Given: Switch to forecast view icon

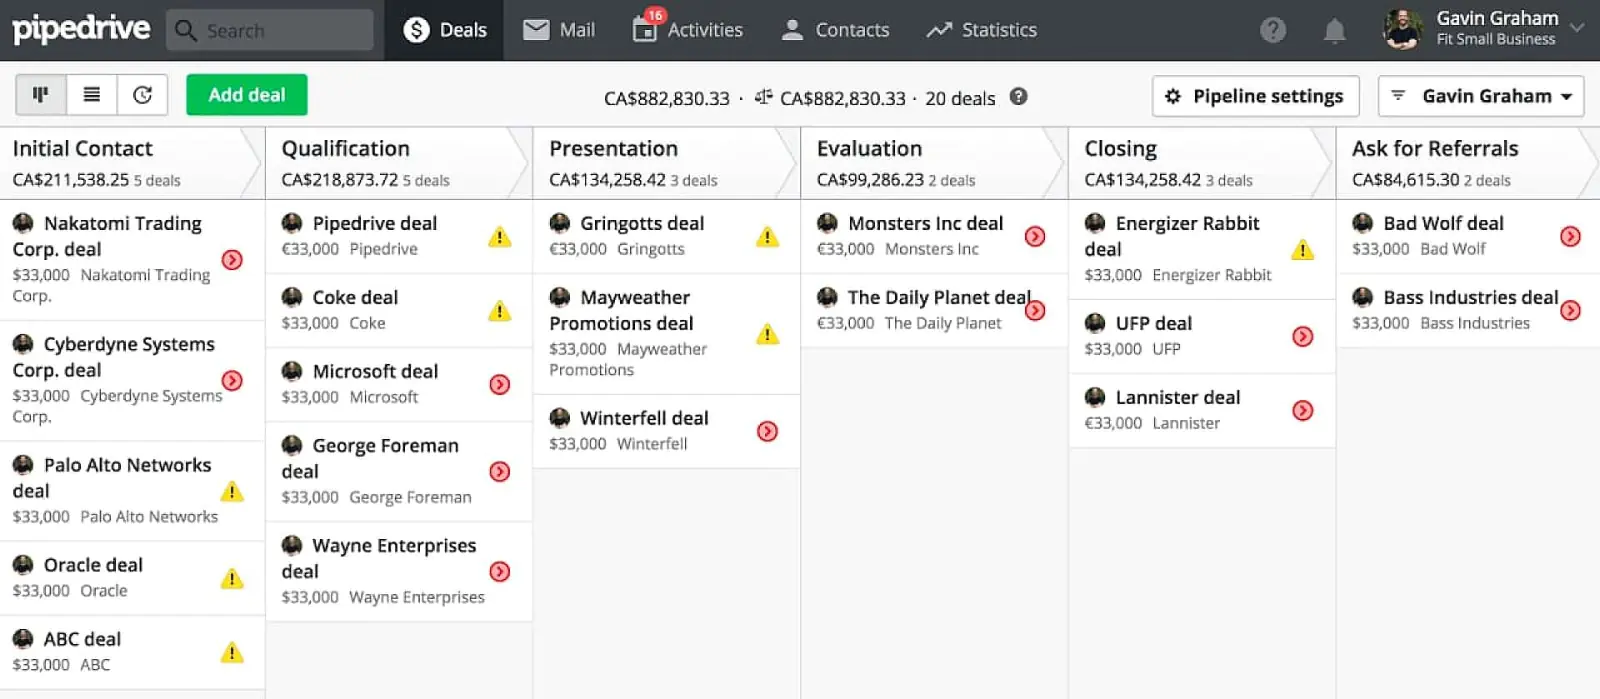Looking at the screenshot, I should pos(143,95).
